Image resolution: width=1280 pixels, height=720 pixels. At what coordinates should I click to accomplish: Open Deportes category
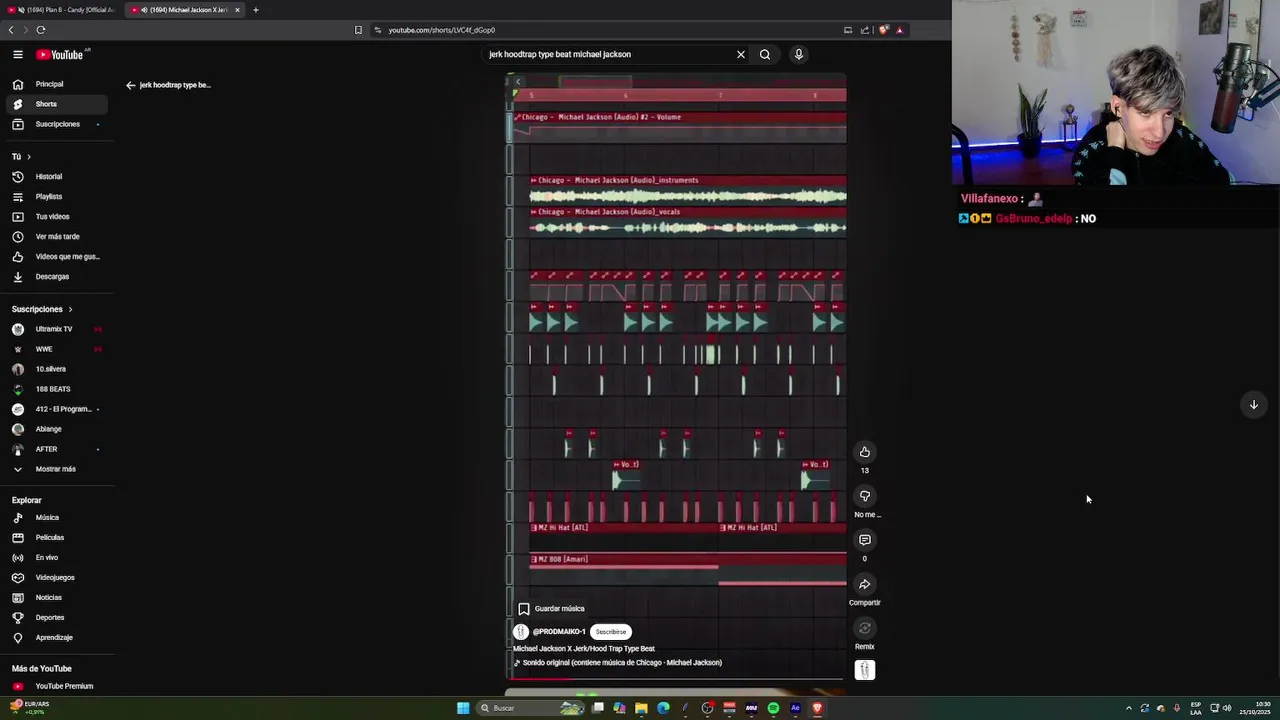pos(55,618)
